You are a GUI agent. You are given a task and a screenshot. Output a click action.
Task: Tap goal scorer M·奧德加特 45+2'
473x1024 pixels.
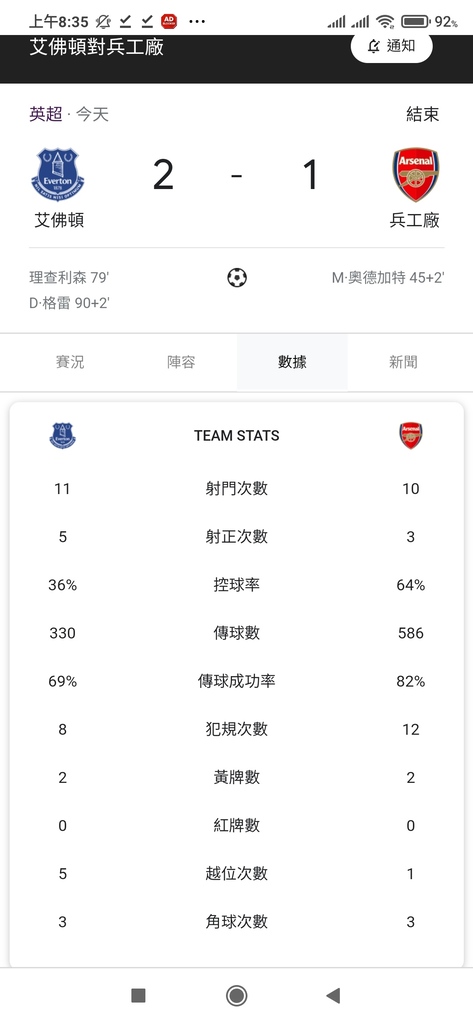point(388,278)
